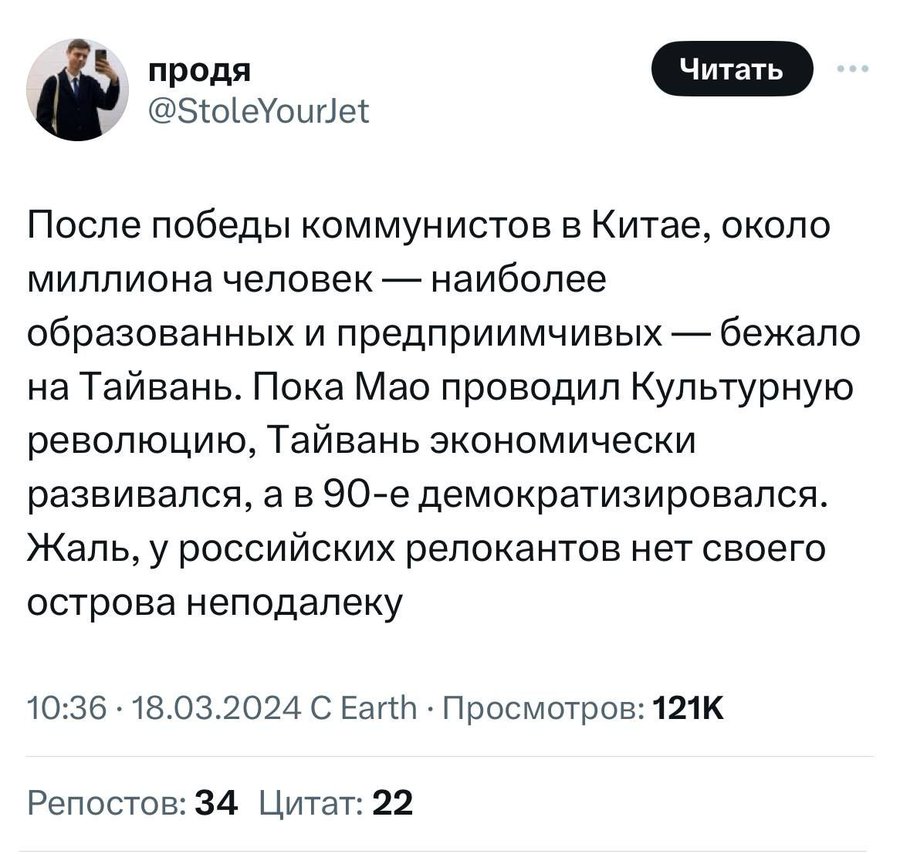Open the продя display name link

pyautogui.click(x=199, y=72)
